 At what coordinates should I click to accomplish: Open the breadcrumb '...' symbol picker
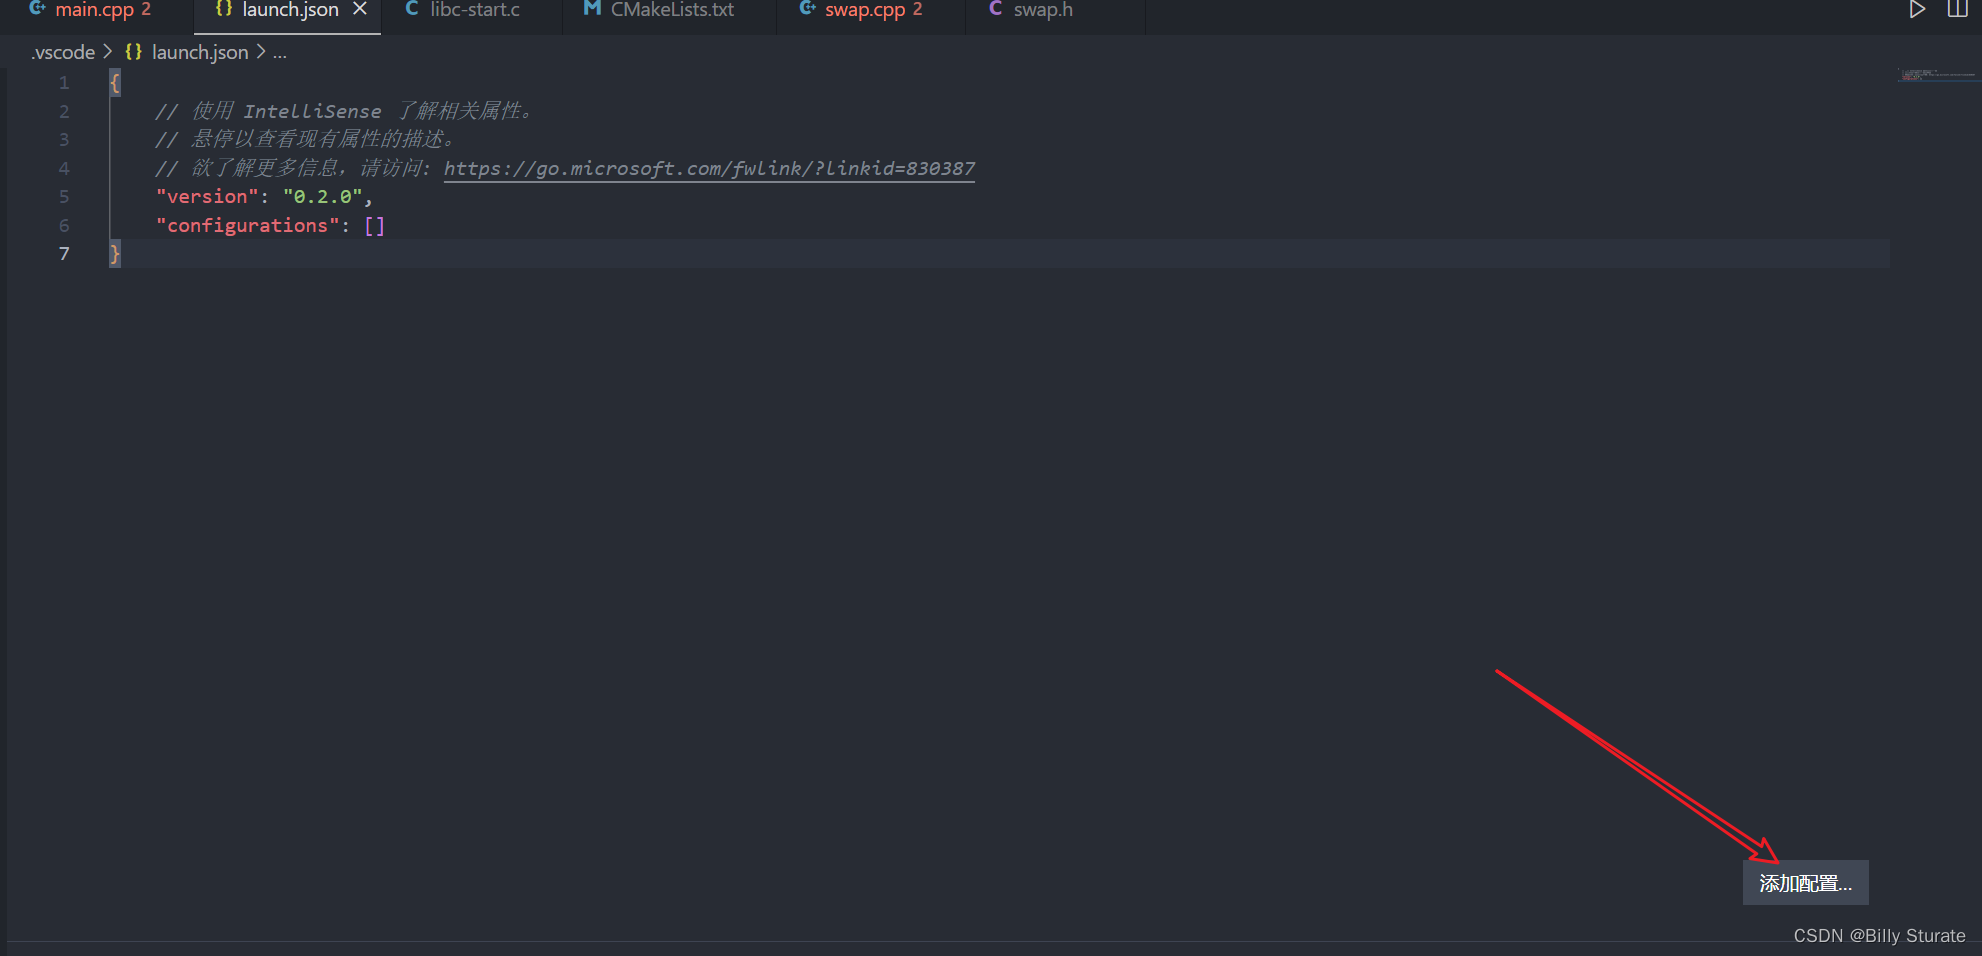(279, 52)
